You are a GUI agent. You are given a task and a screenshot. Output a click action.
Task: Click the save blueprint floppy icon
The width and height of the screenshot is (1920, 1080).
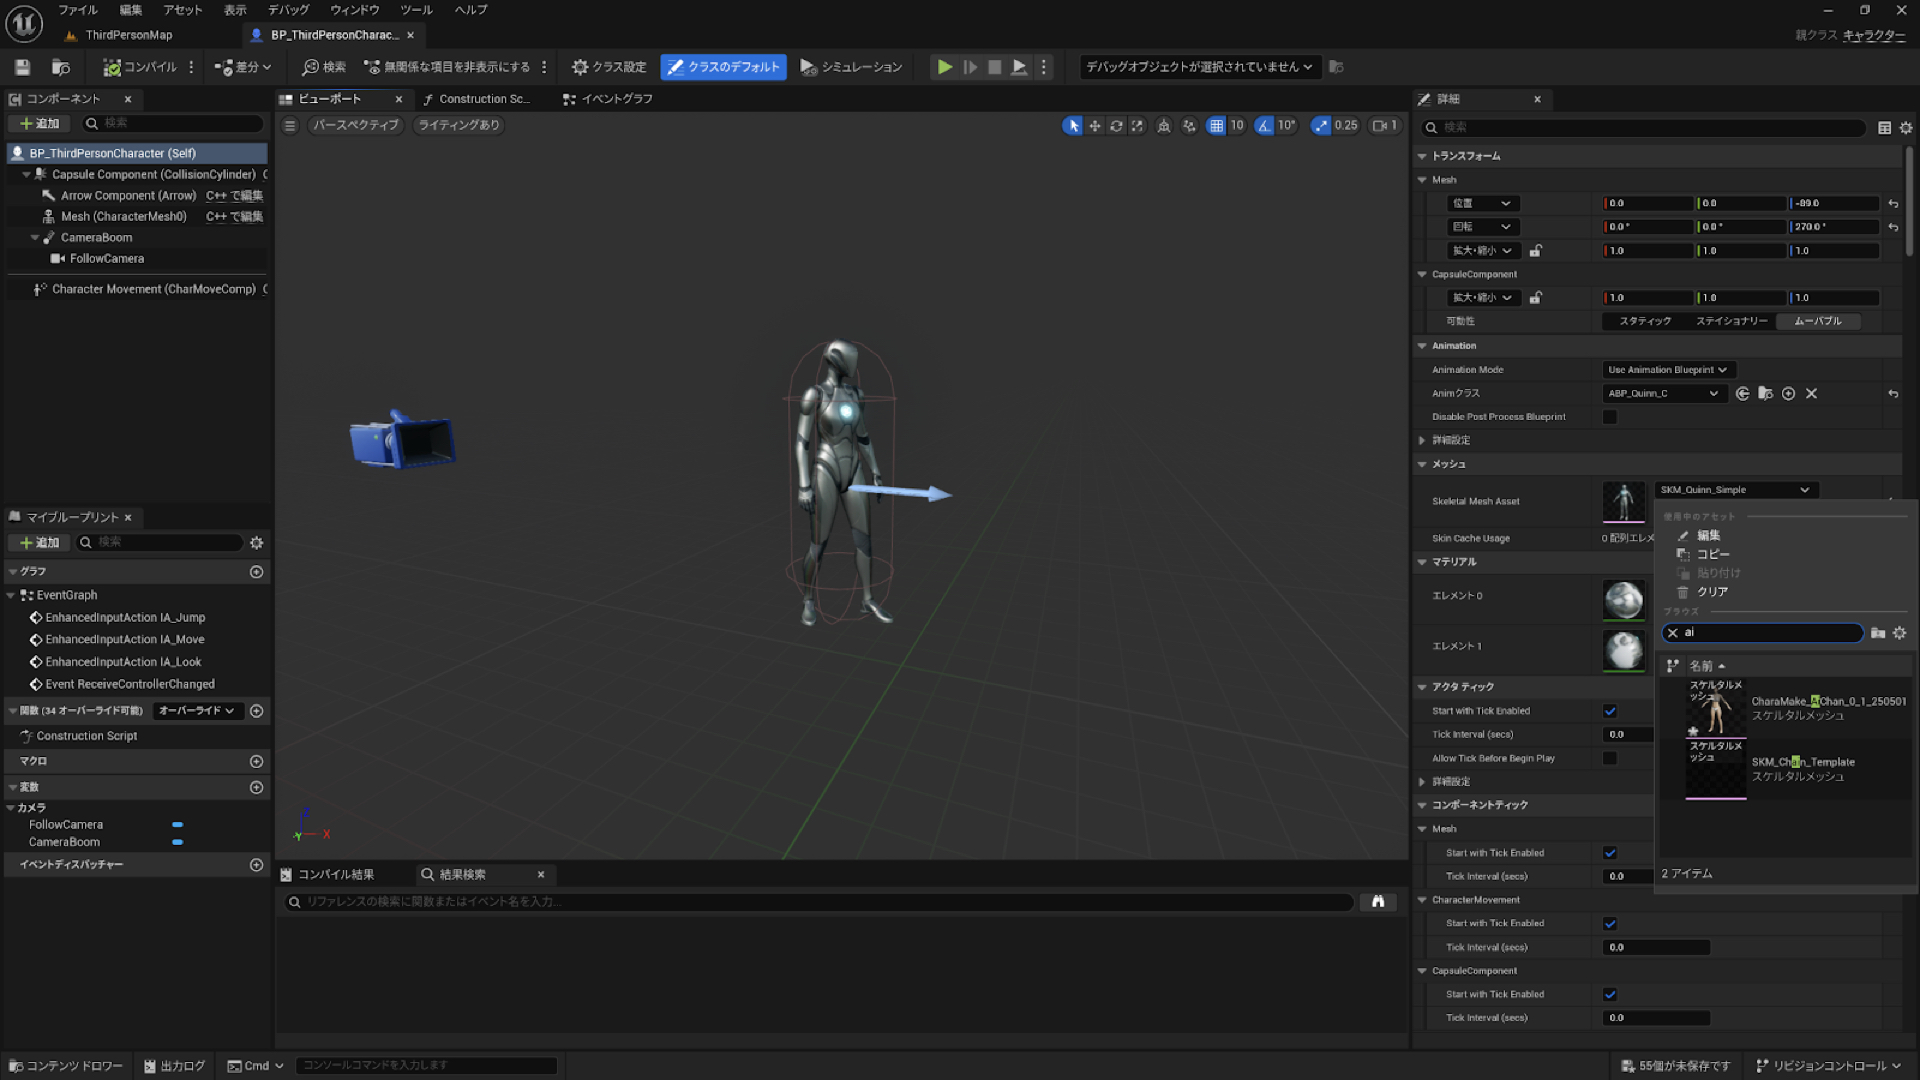pyautogui.click(x=22, y=67)
